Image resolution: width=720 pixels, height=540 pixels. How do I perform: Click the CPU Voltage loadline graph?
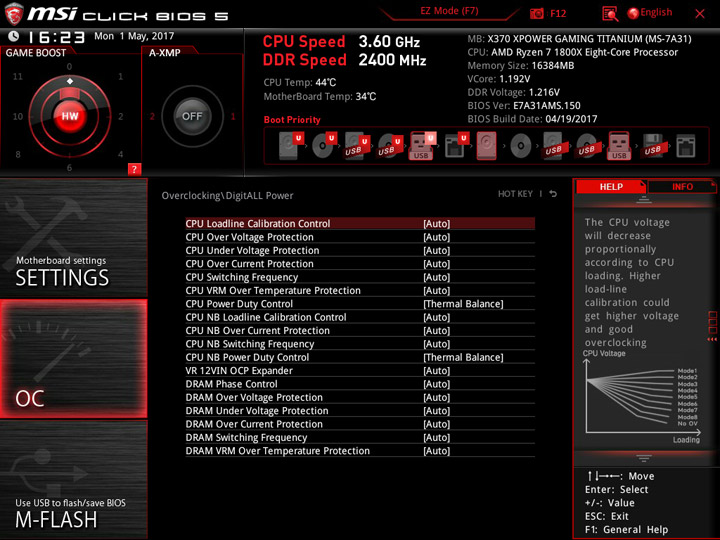pyautogui.click(x=642, y=398)
